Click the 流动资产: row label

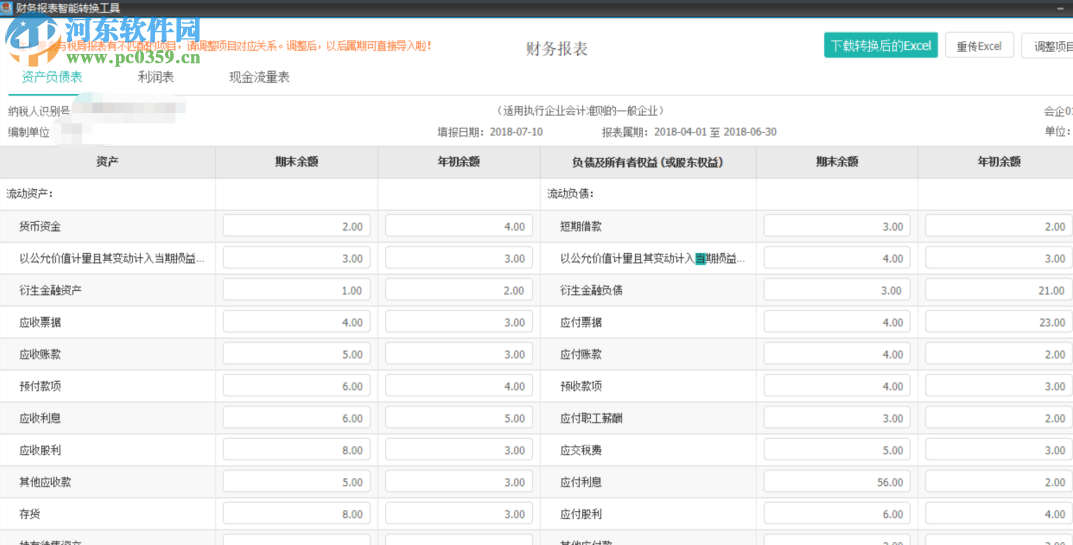click(30, 194)
